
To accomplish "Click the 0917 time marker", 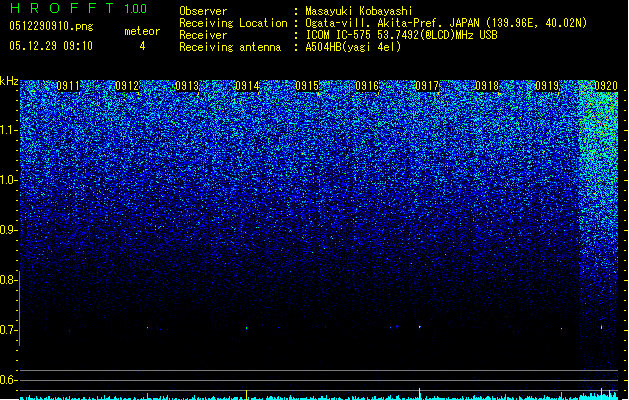I will 427,87.
